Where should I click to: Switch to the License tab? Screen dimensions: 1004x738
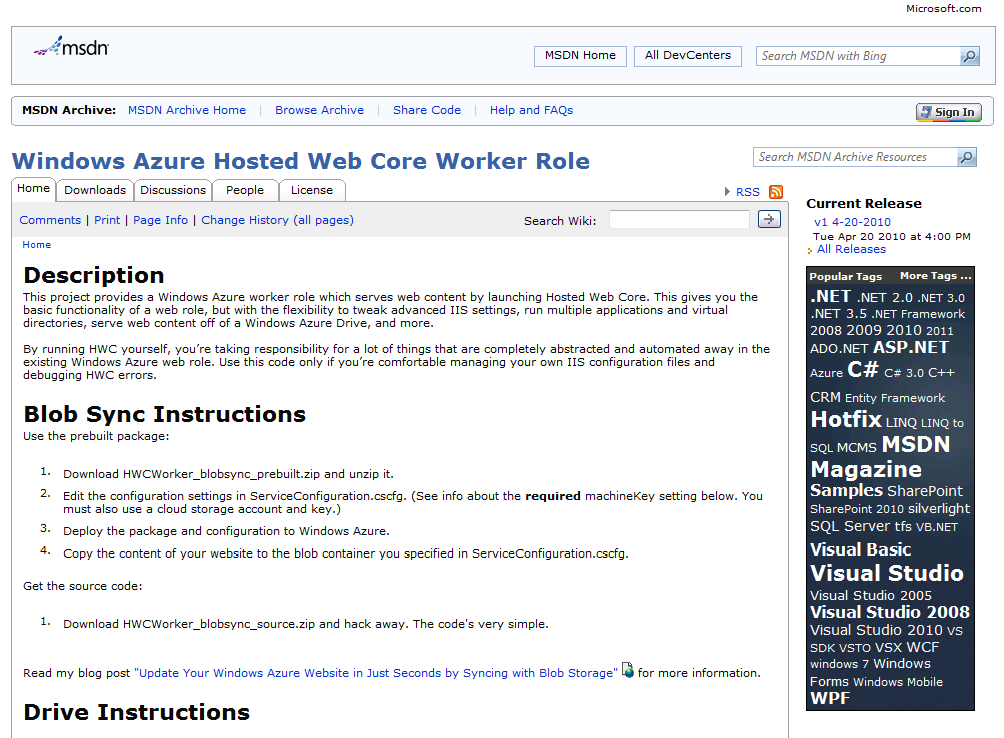[312, 190]
